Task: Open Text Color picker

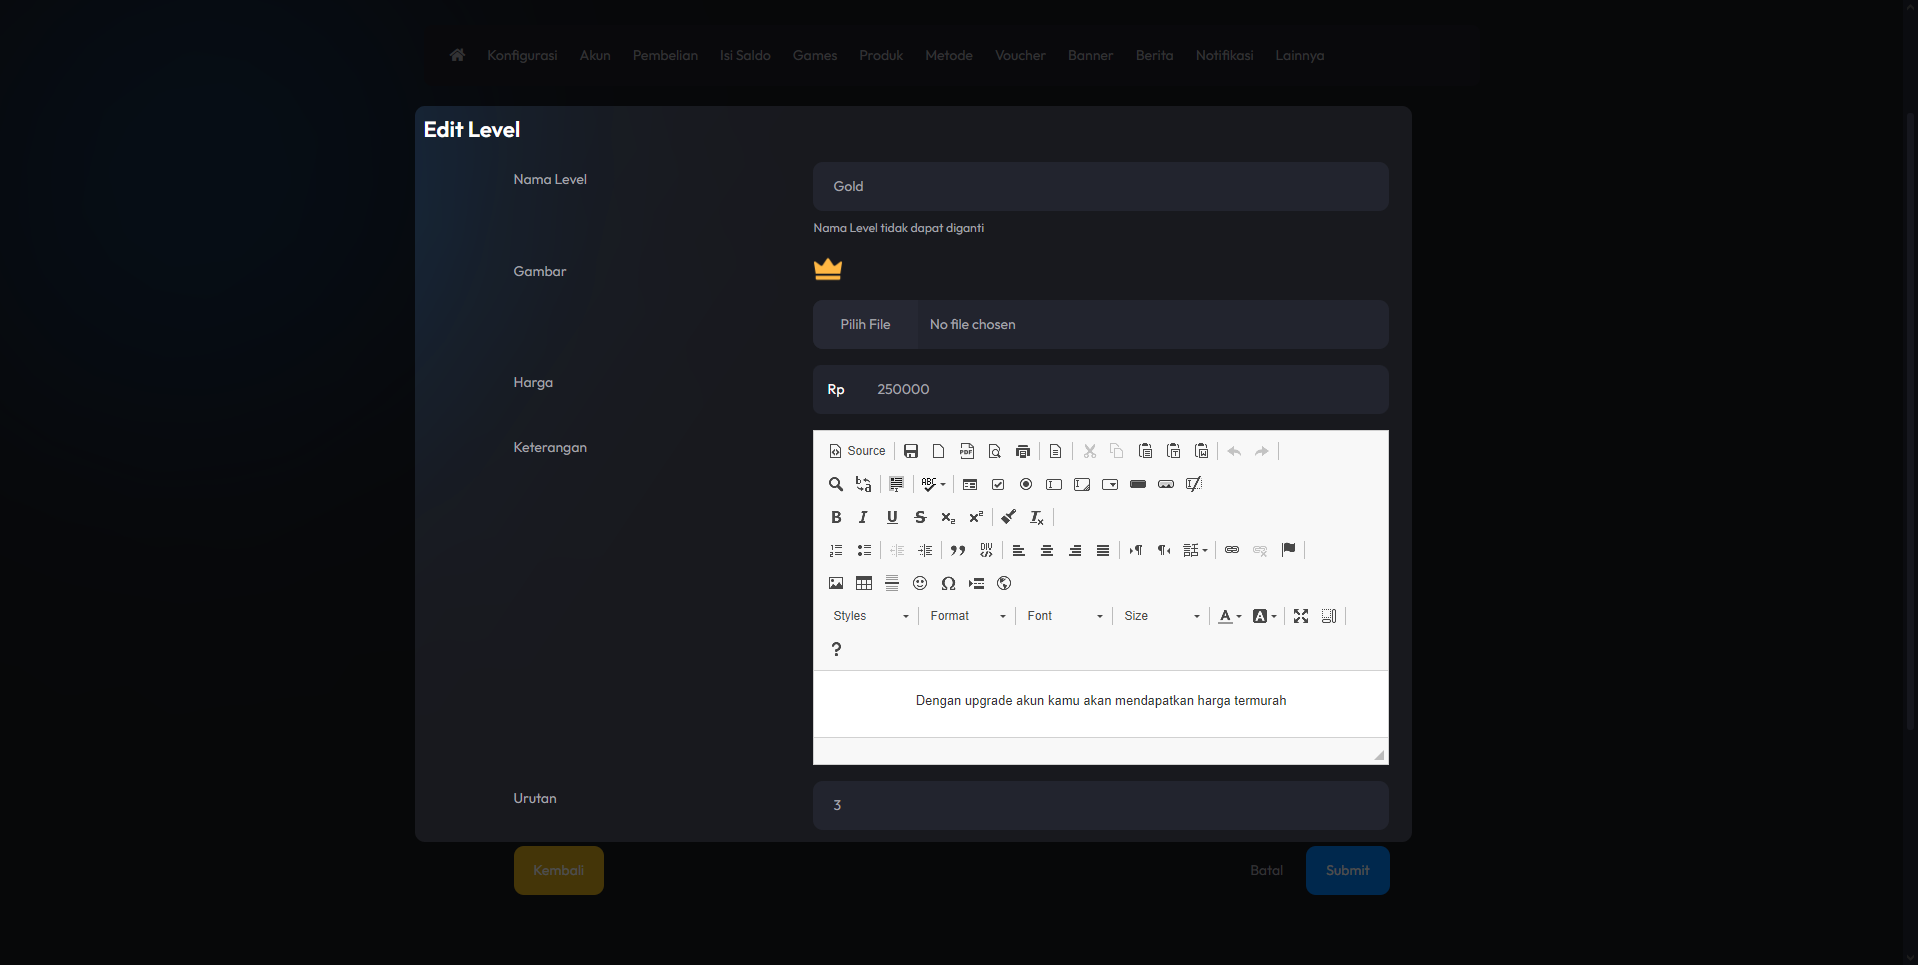Action: [1230, 616]
